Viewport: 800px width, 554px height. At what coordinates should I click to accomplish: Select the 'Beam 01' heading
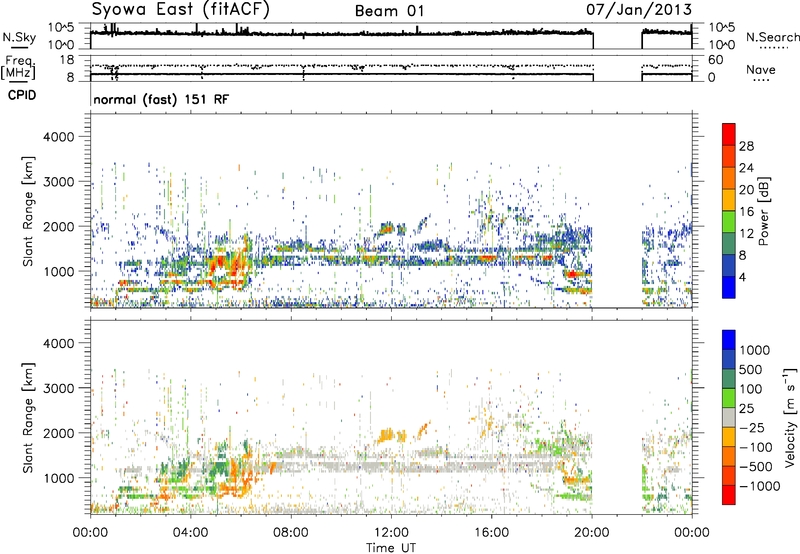pyautogui.click(x=390, y=11)
